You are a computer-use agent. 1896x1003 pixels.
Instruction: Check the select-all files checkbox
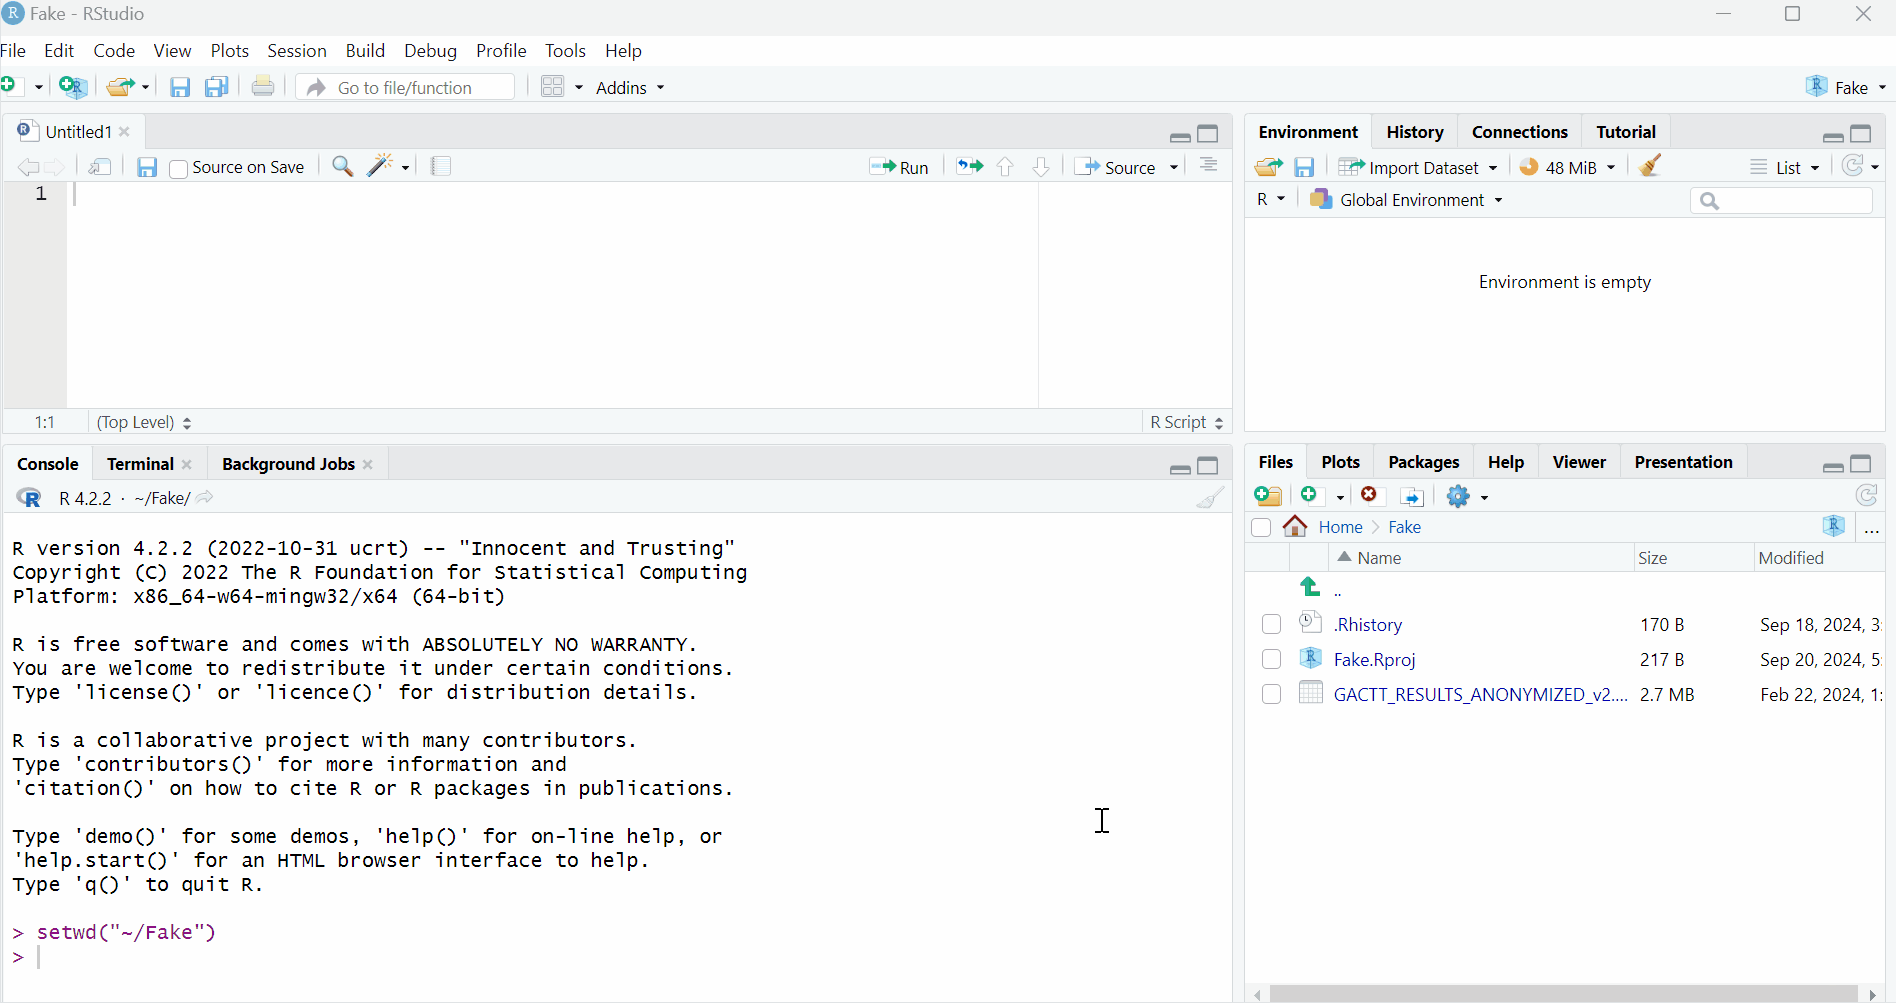coord(1261,528)
